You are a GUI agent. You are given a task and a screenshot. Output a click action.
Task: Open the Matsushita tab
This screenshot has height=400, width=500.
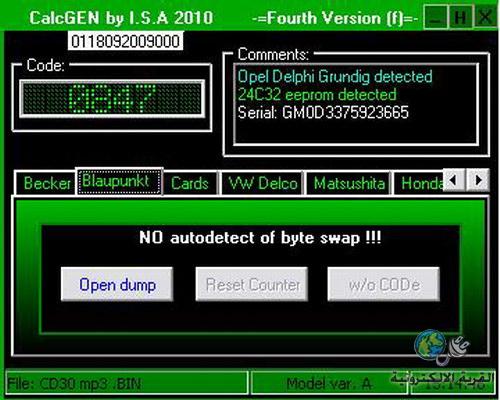point(349,183)
